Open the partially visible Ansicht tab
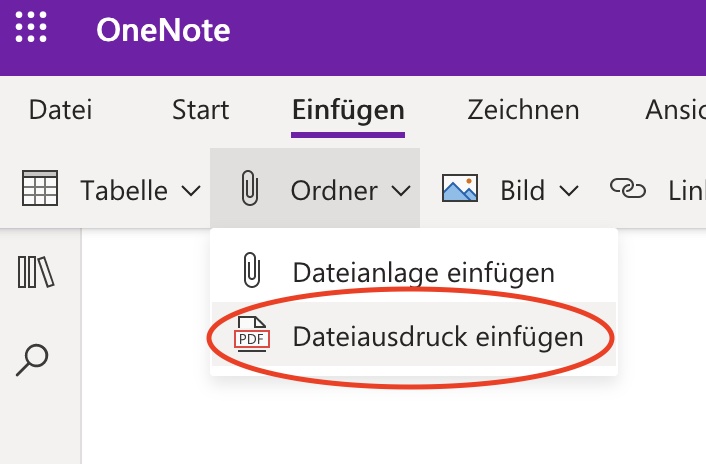 tap(675, 109)
